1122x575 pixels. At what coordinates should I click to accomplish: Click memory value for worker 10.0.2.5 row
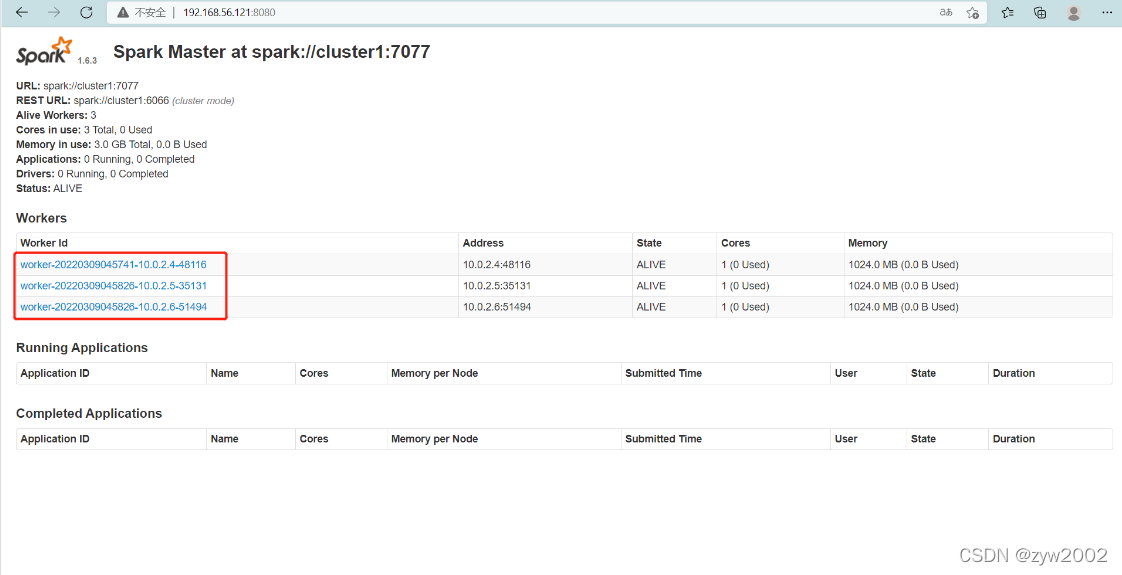903,285
